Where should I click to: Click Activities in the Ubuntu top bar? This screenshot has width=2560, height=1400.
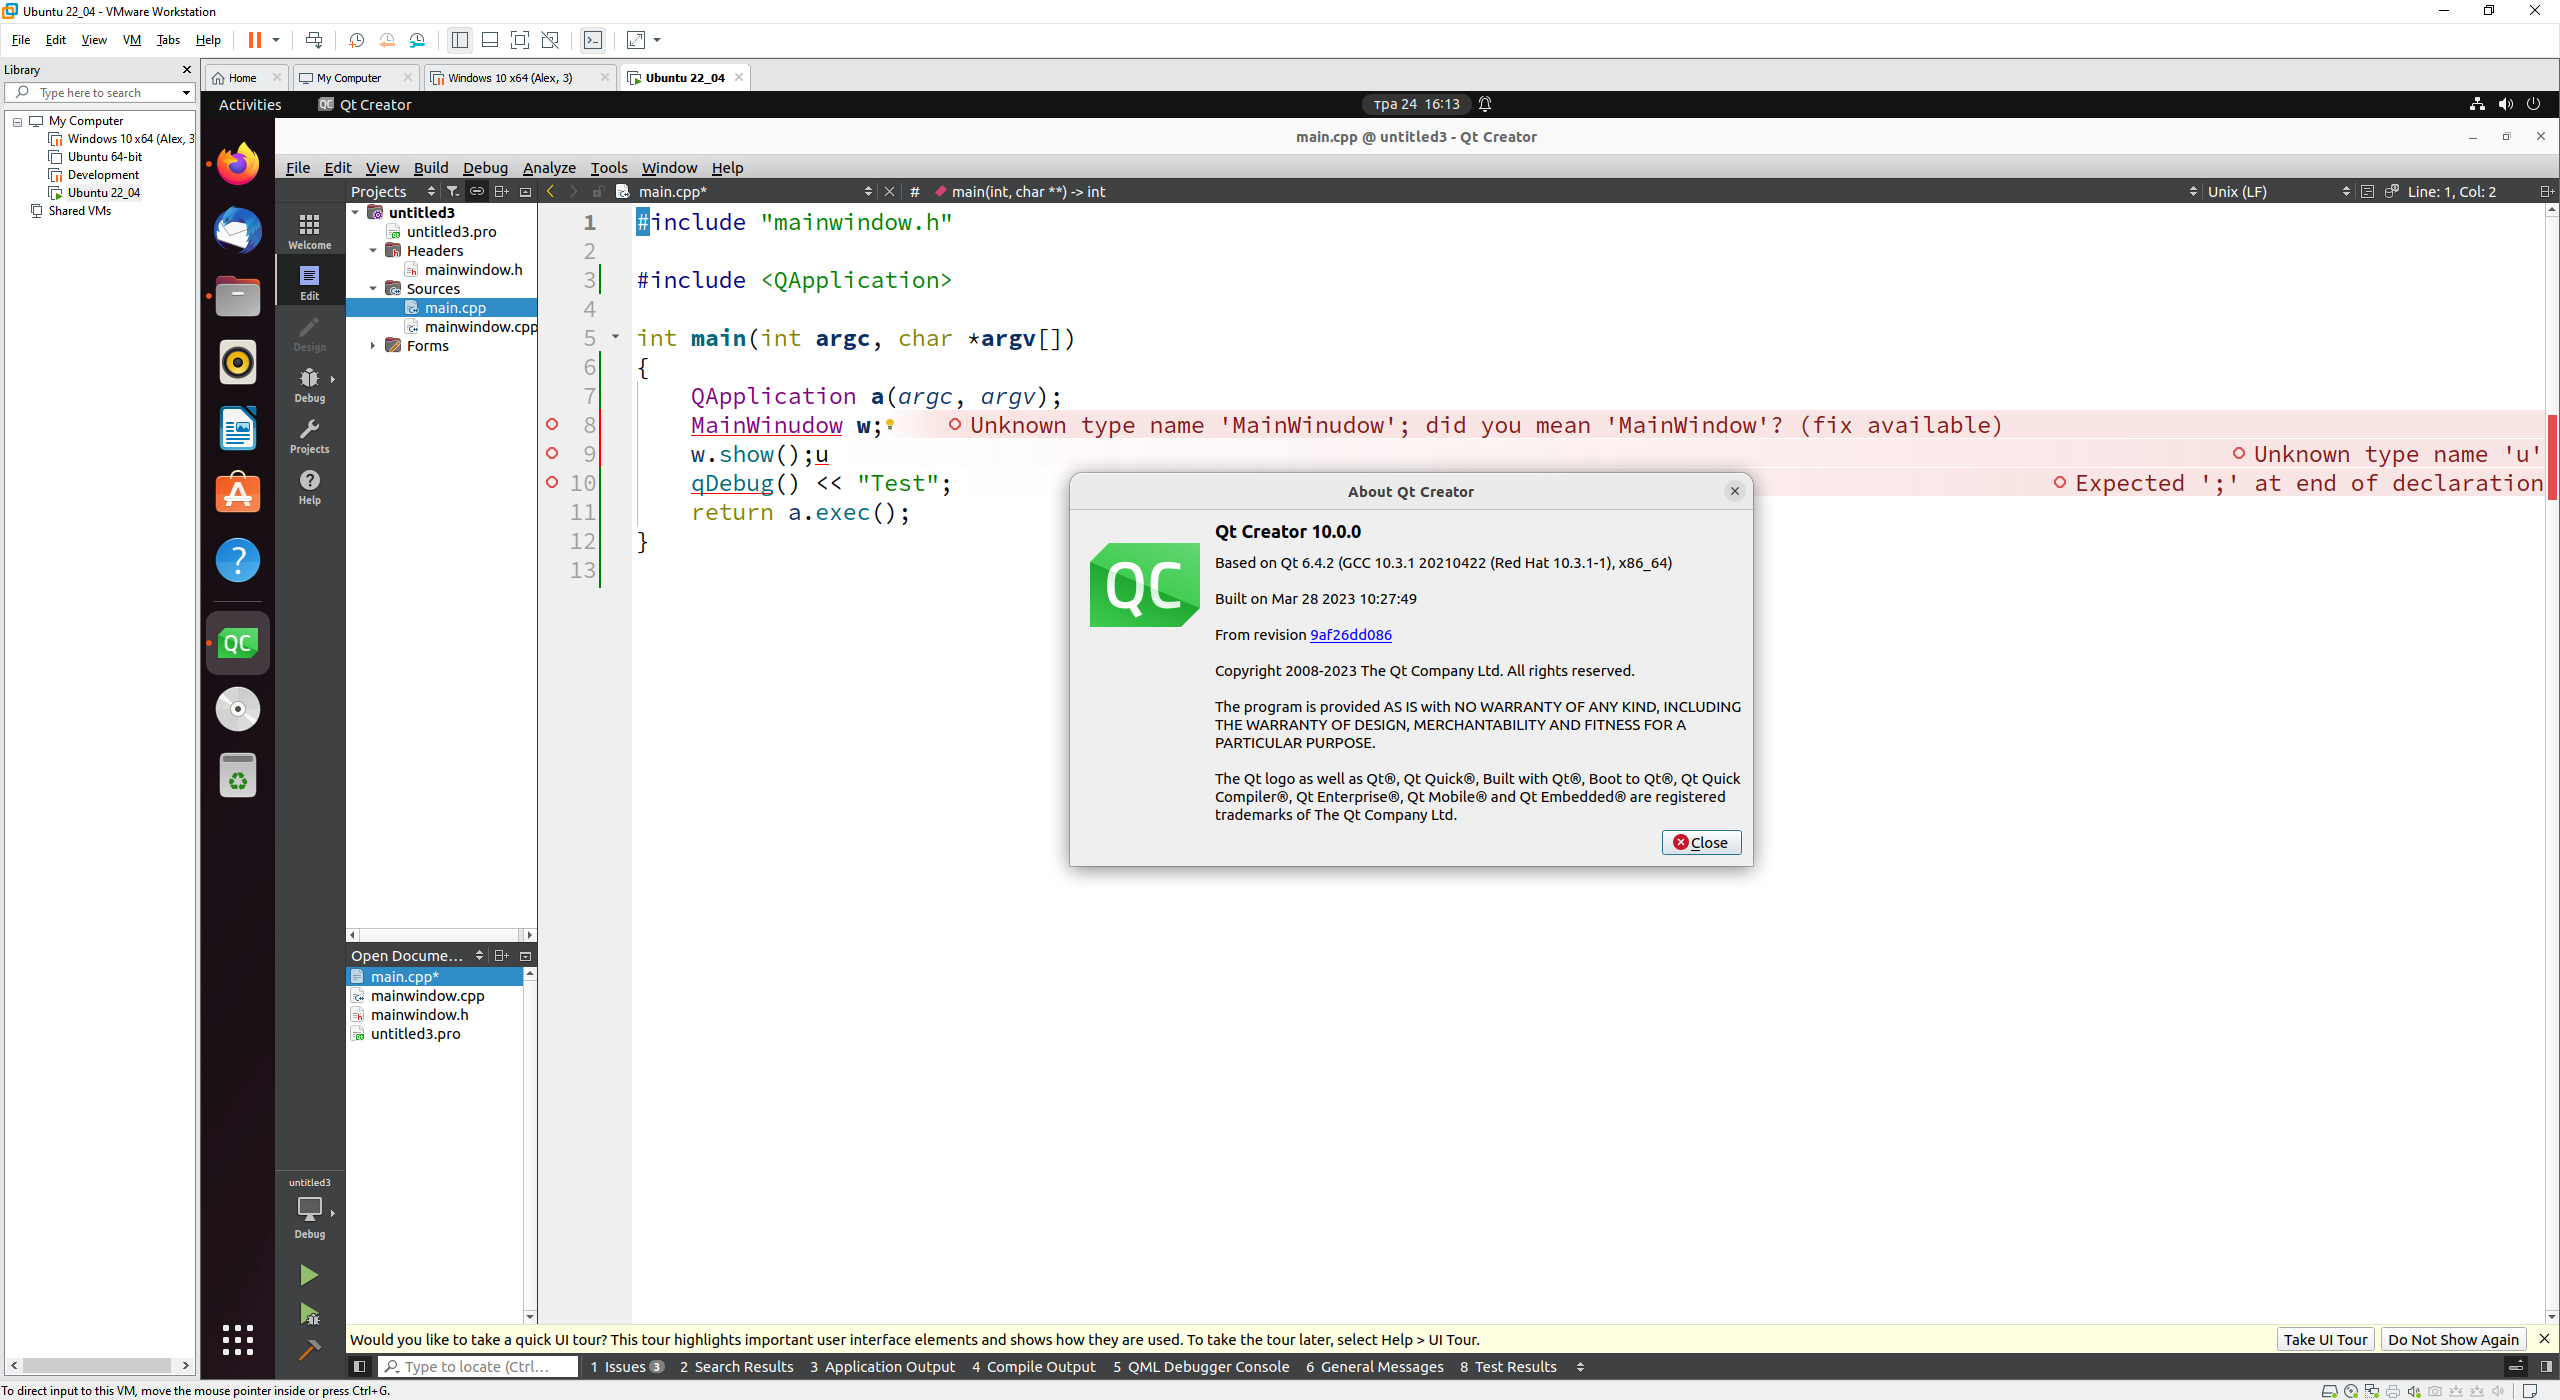pos(250,104)
